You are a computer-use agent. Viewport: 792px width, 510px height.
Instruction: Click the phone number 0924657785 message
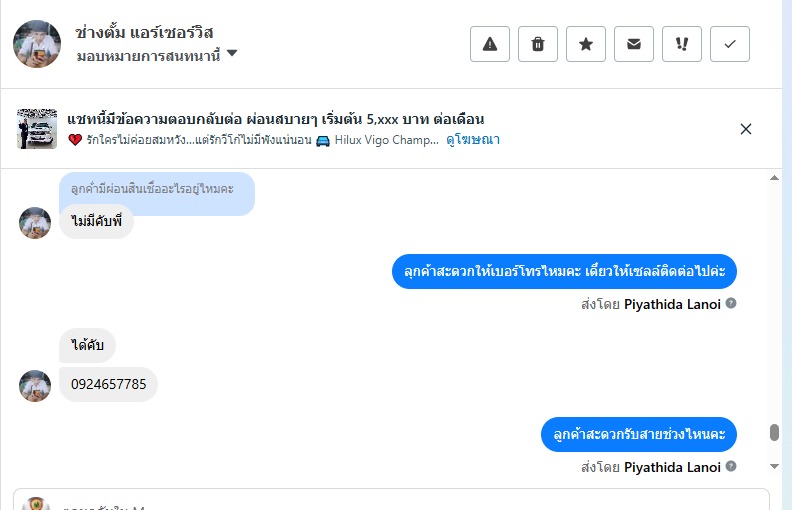109,384
